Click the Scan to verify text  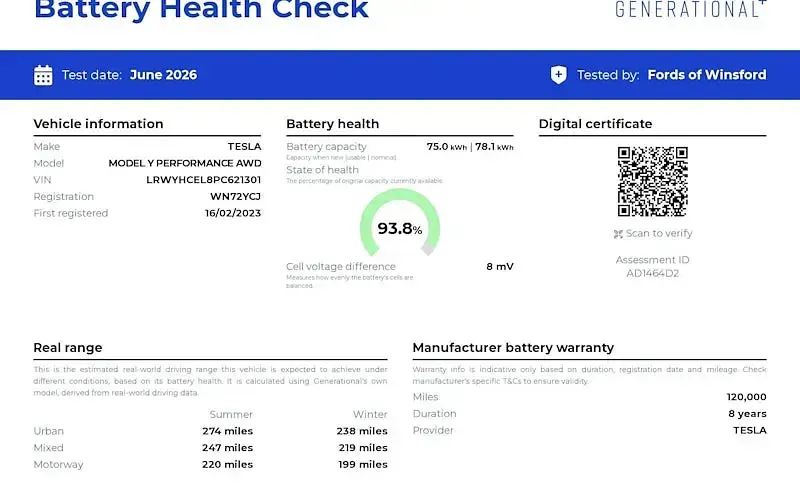click(x=659, y=233)
